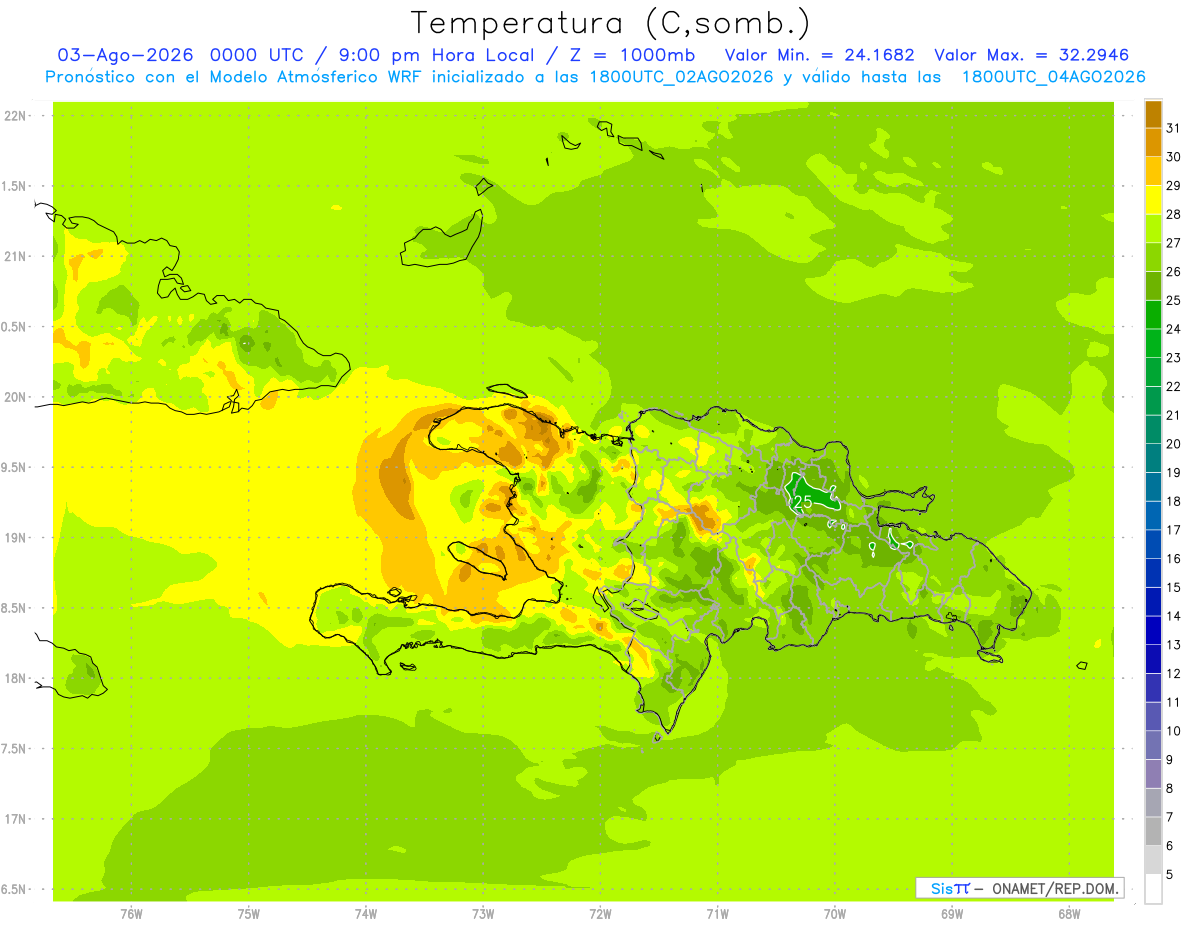Click the orange legend band between 30 and 31
The height and width of the screenshot is (927, 1200).
click(x=1153, y=142)
